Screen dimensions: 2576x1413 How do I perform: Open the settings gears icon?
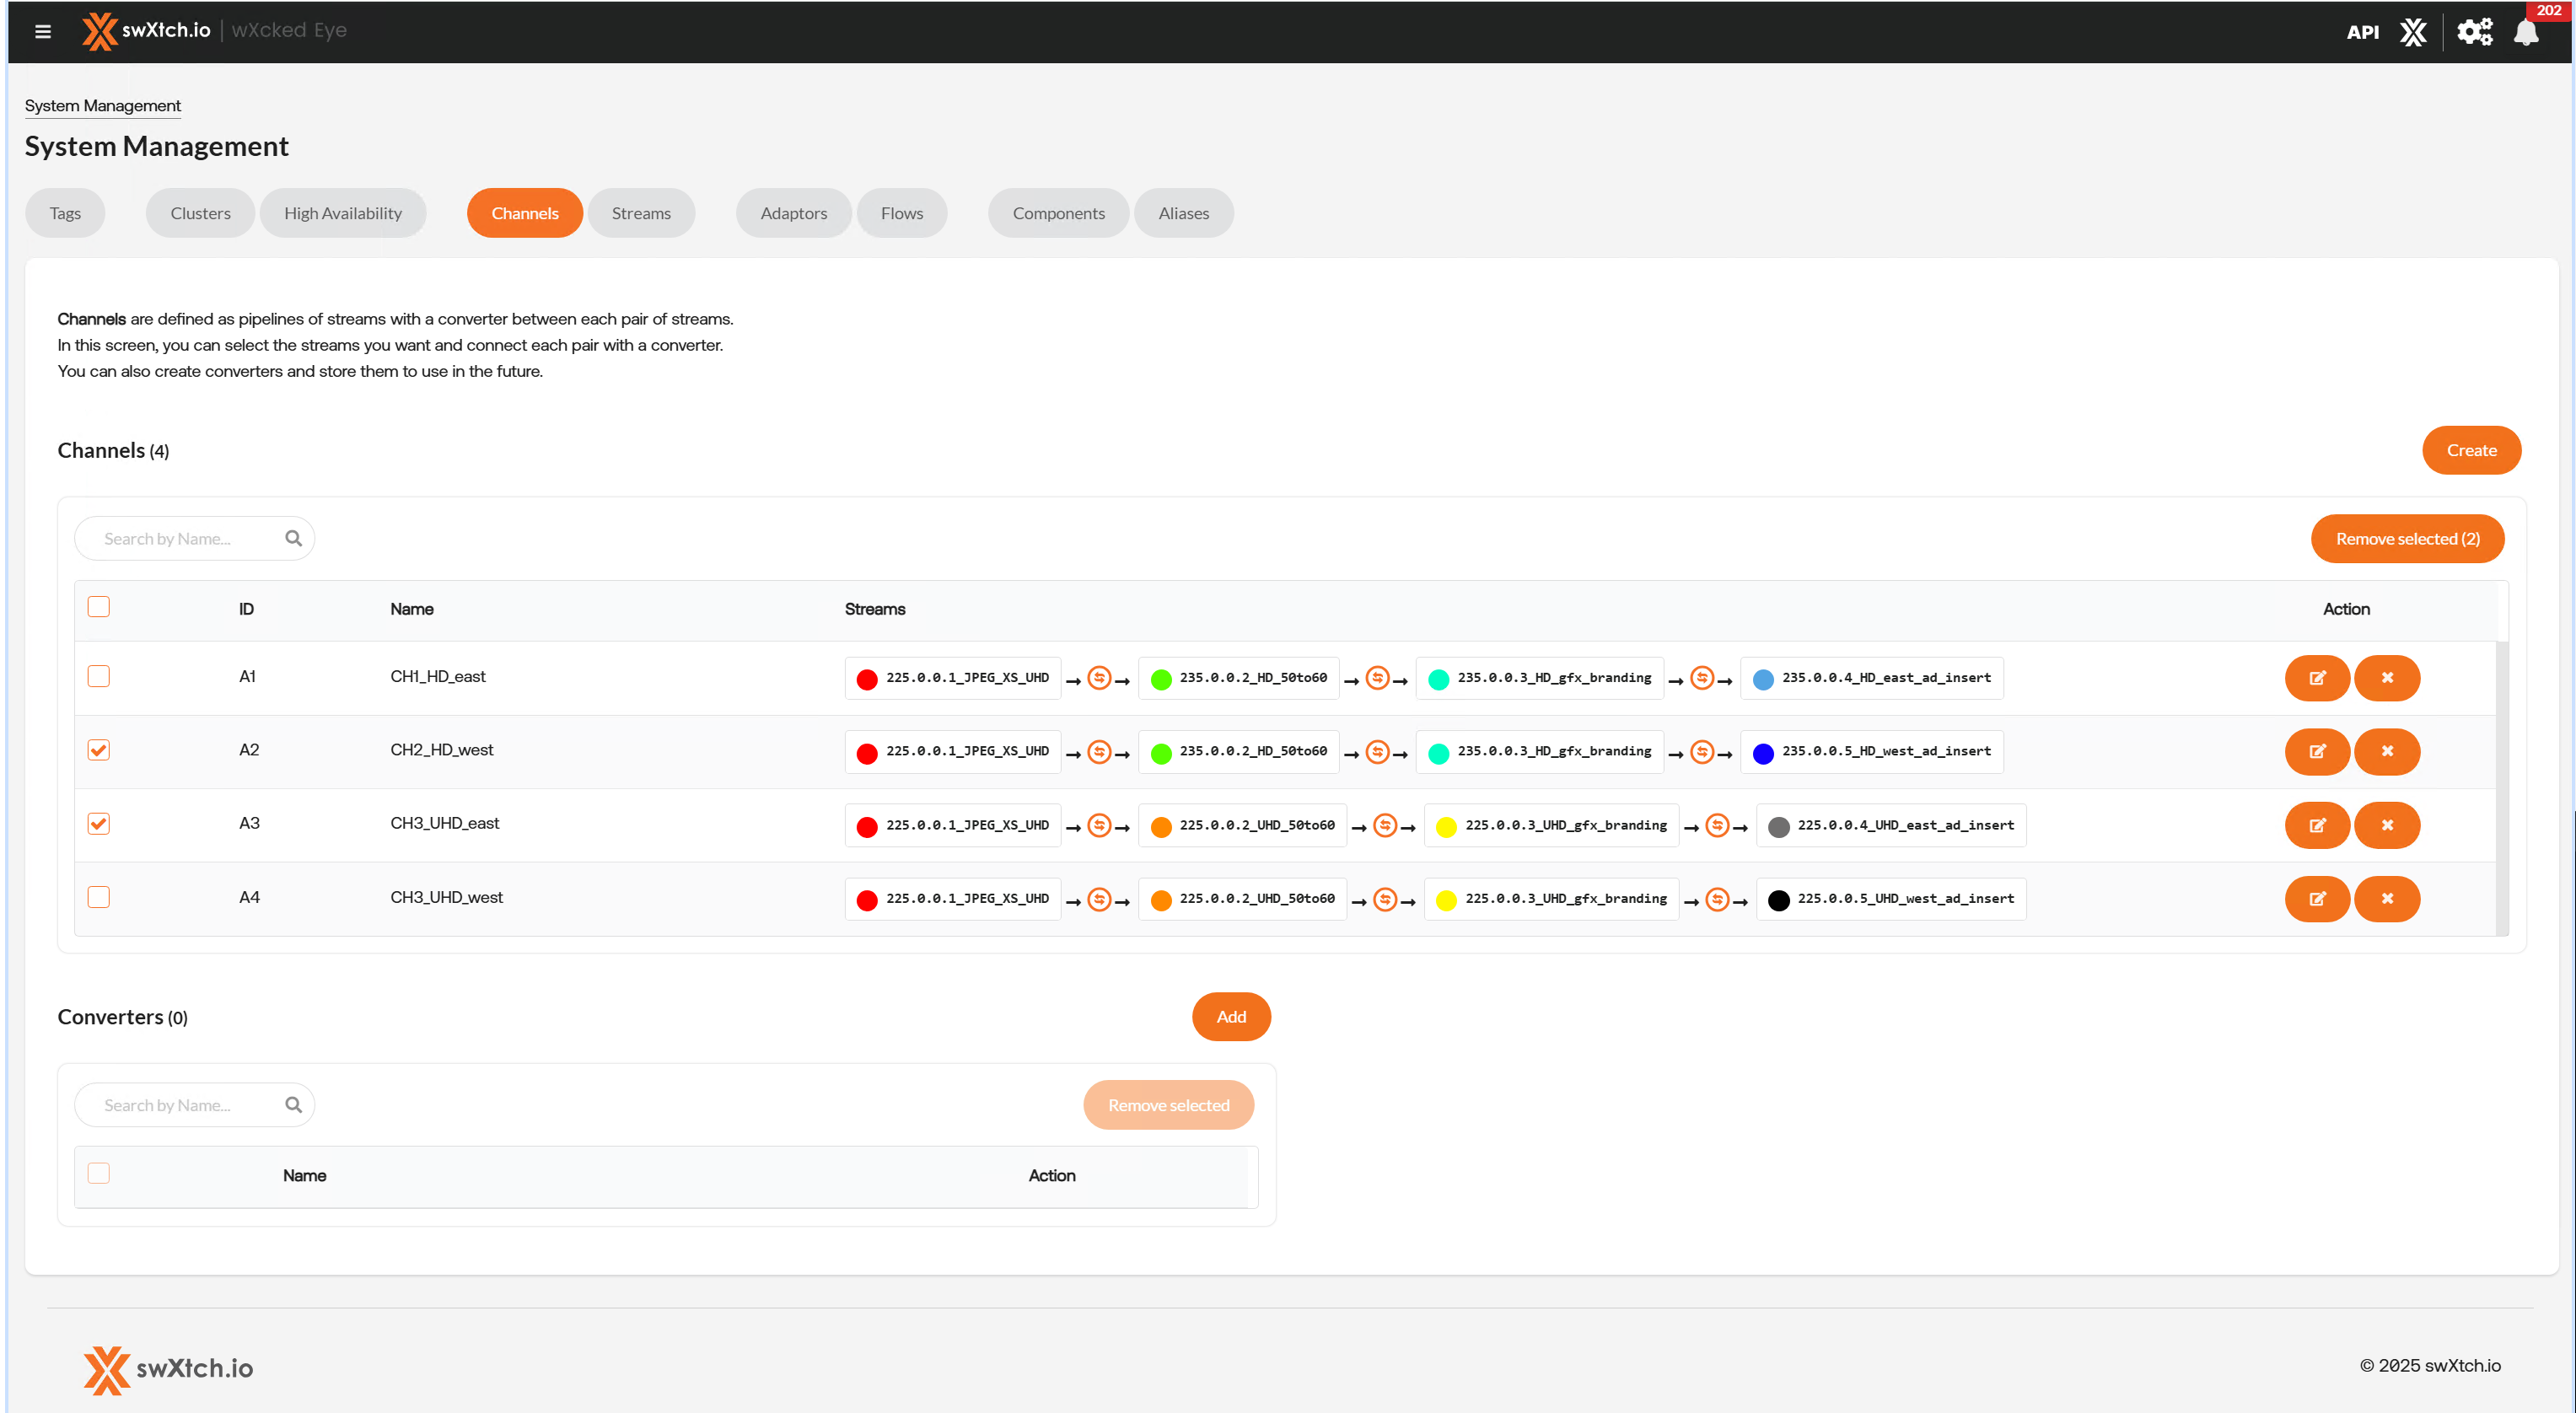coord(2474,32)
